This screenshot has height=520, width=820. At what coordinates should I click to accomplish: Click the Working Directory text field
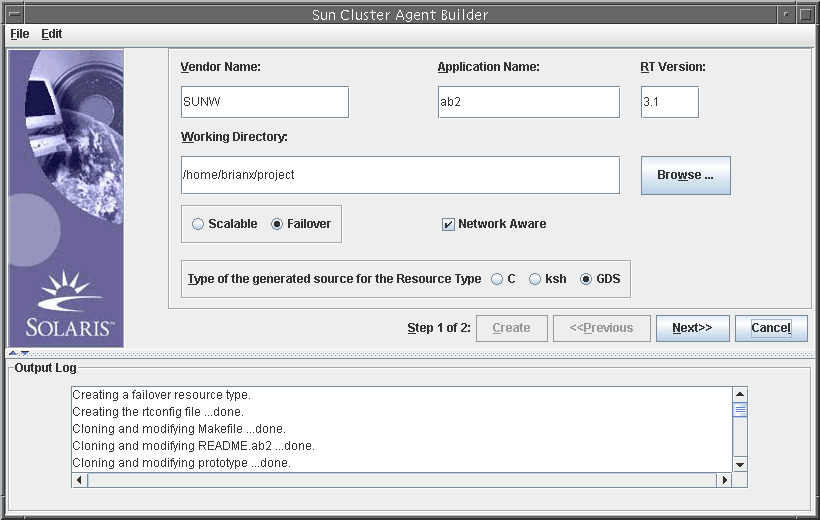400,175
